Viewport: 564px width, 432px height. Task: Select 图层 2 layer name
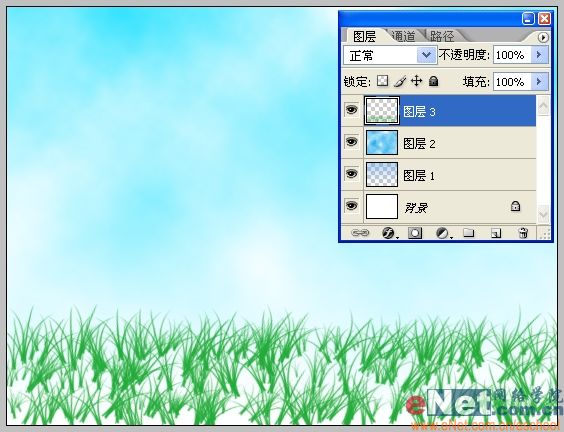[x=419, y=144]
